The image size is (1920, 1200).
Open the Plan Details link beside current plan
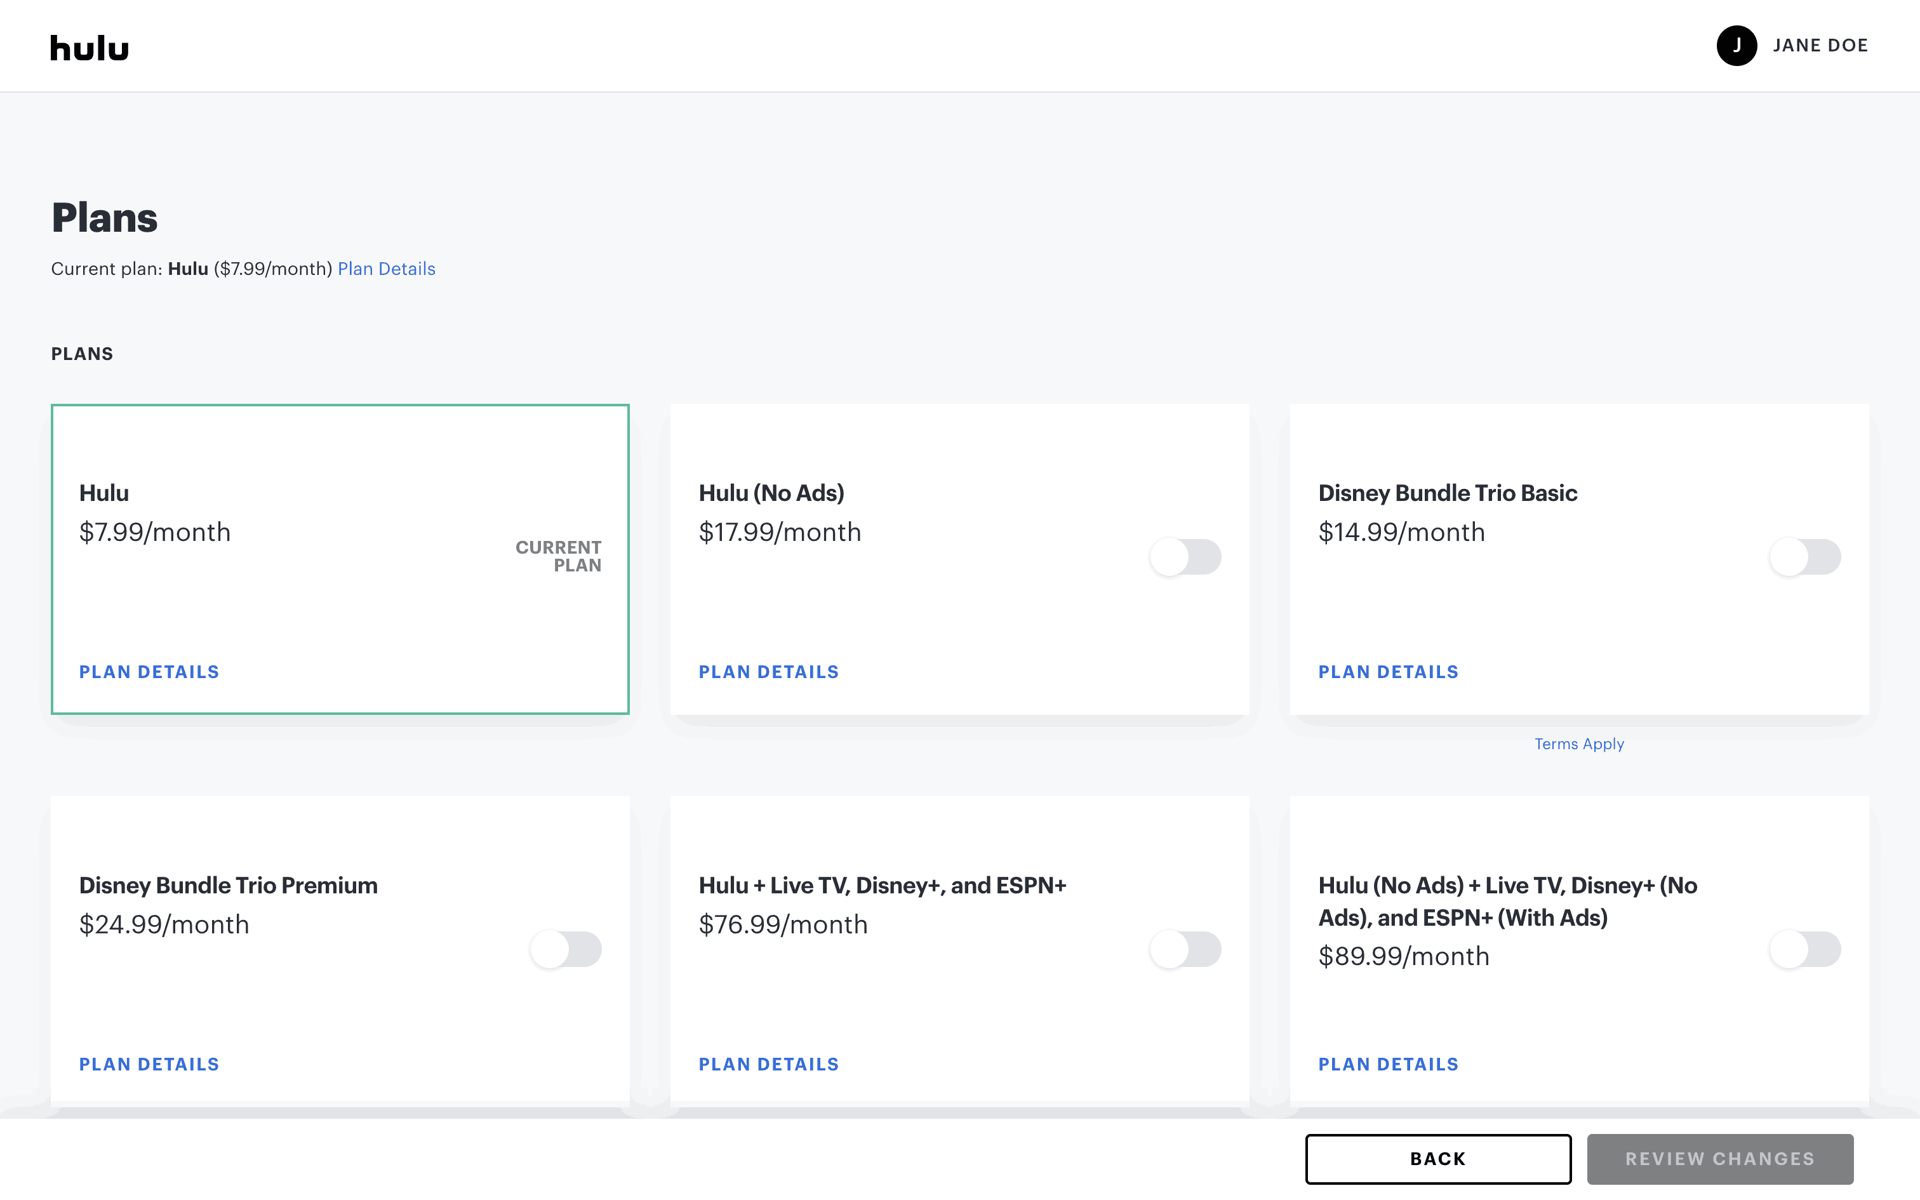click(x=386, y=269)
